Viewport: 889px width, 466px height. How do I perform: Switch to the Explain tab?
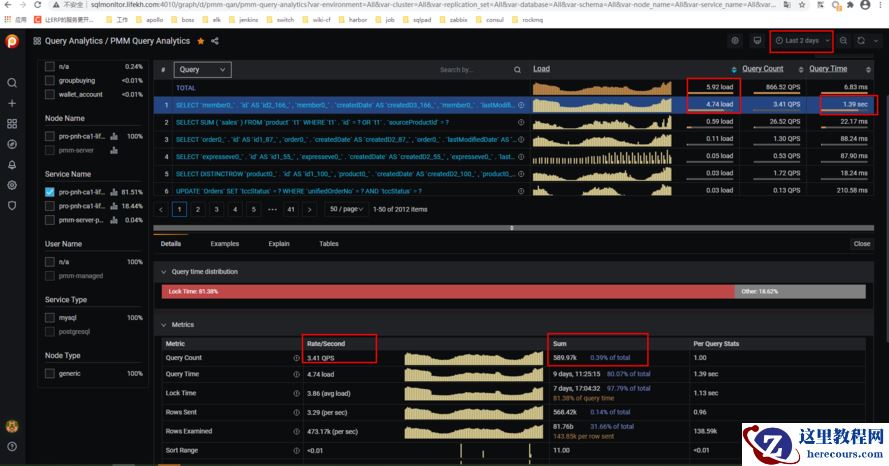click(279, 244)
